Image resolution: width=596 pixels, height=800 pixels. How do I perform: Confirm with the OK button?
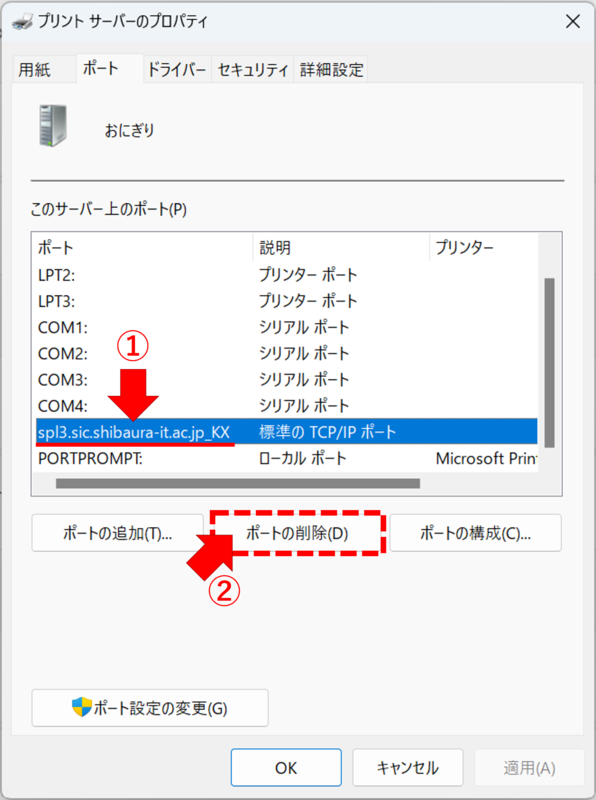286,767
